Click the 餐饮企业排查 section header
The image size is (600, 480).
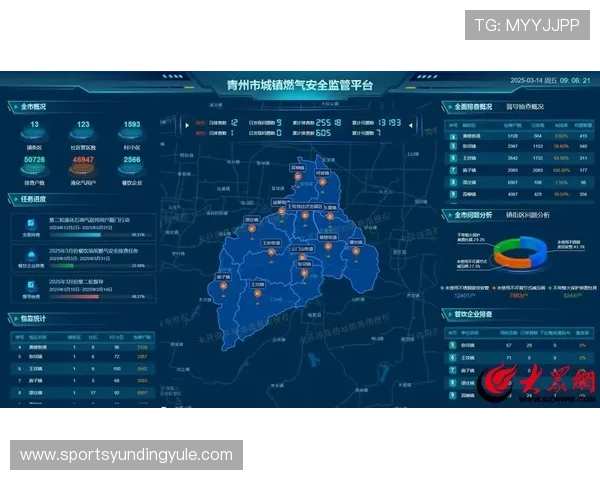click(x=473, y=314)
